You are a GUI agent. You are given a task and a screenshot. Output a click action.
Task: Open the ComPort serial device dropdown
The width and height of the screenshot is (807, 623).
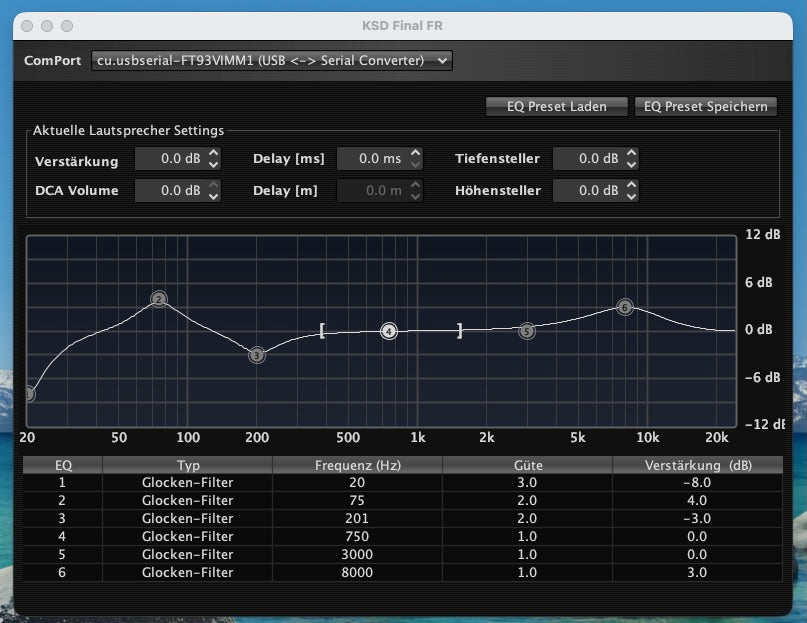[x=271, y=61]
